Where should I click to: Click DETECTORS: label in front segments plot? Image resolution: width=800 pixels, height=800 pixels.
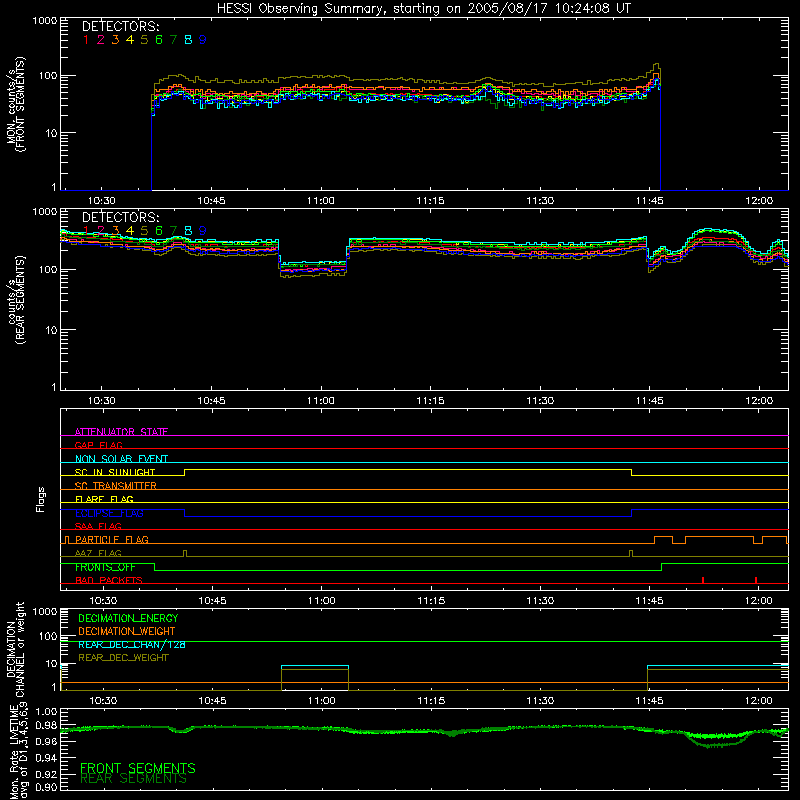120,27
